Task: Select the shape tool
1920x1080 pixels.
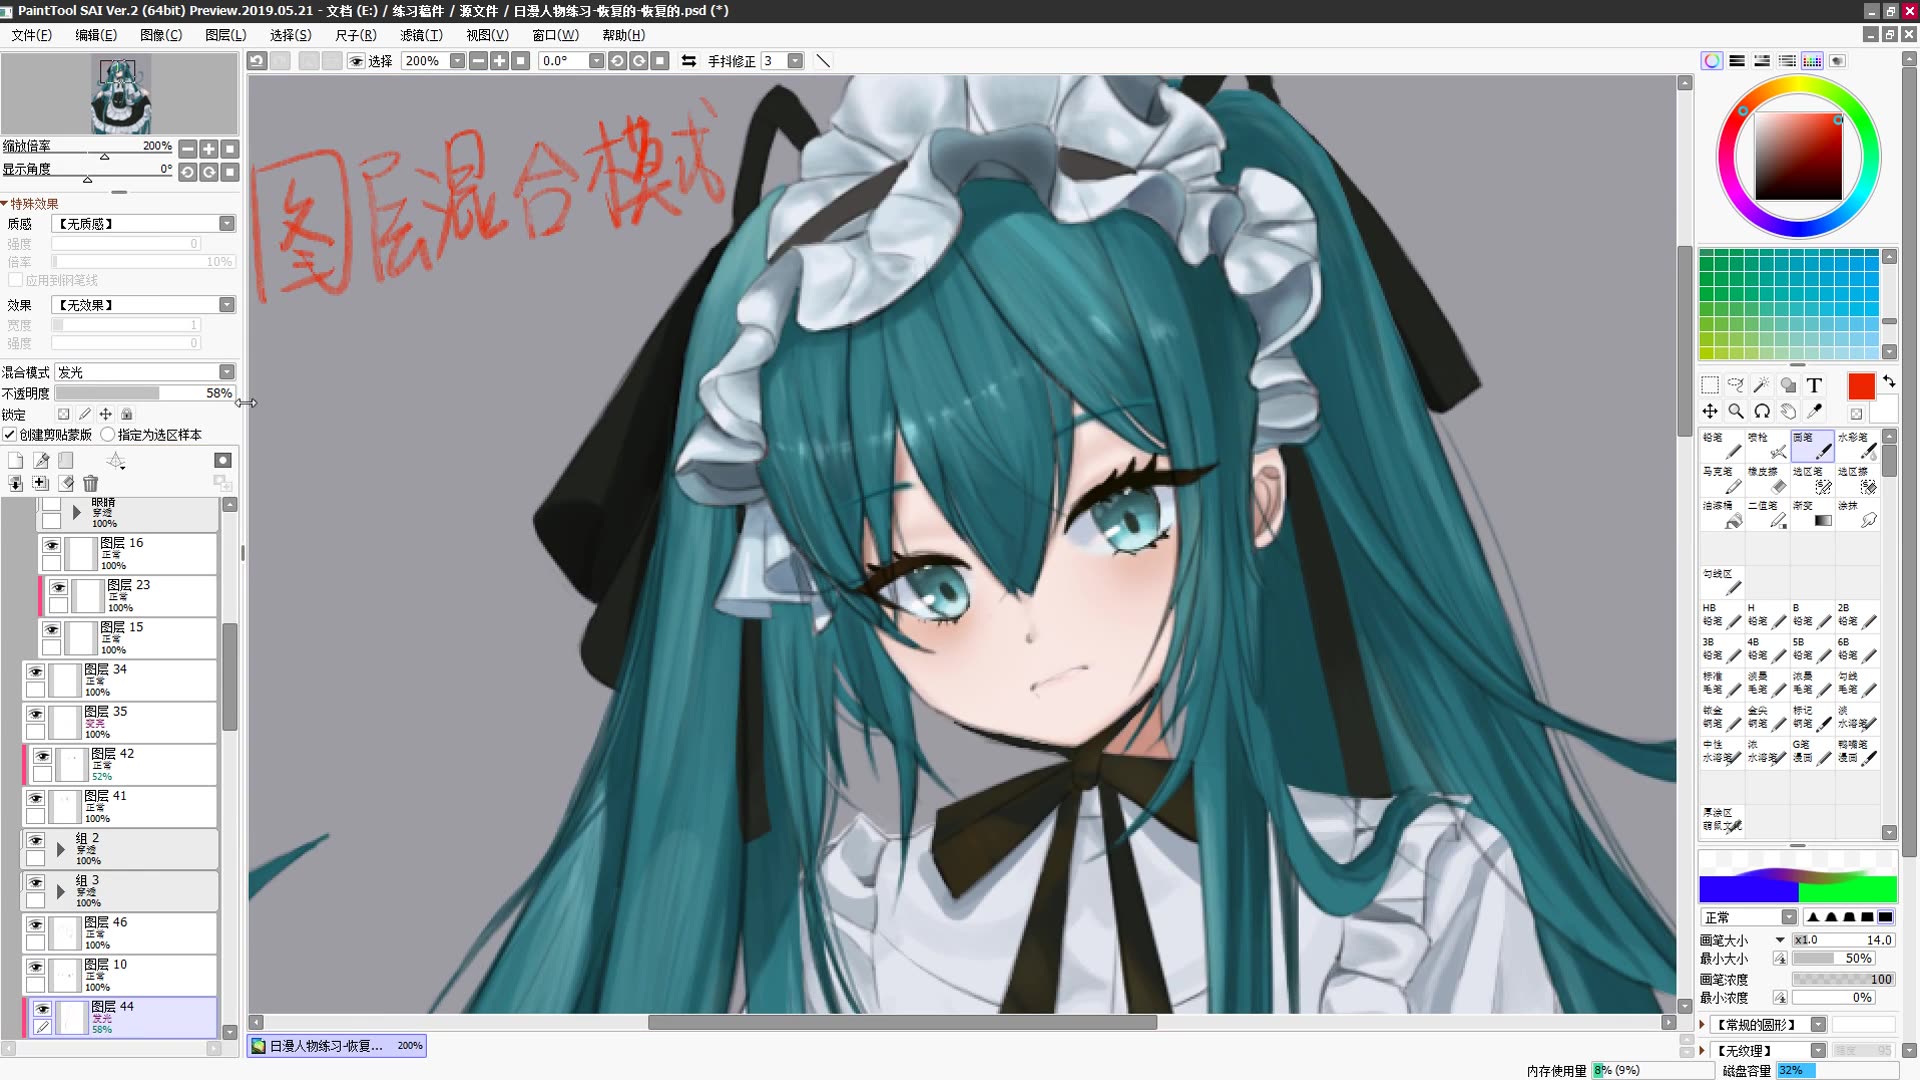Action: (x=1788, y=385)
